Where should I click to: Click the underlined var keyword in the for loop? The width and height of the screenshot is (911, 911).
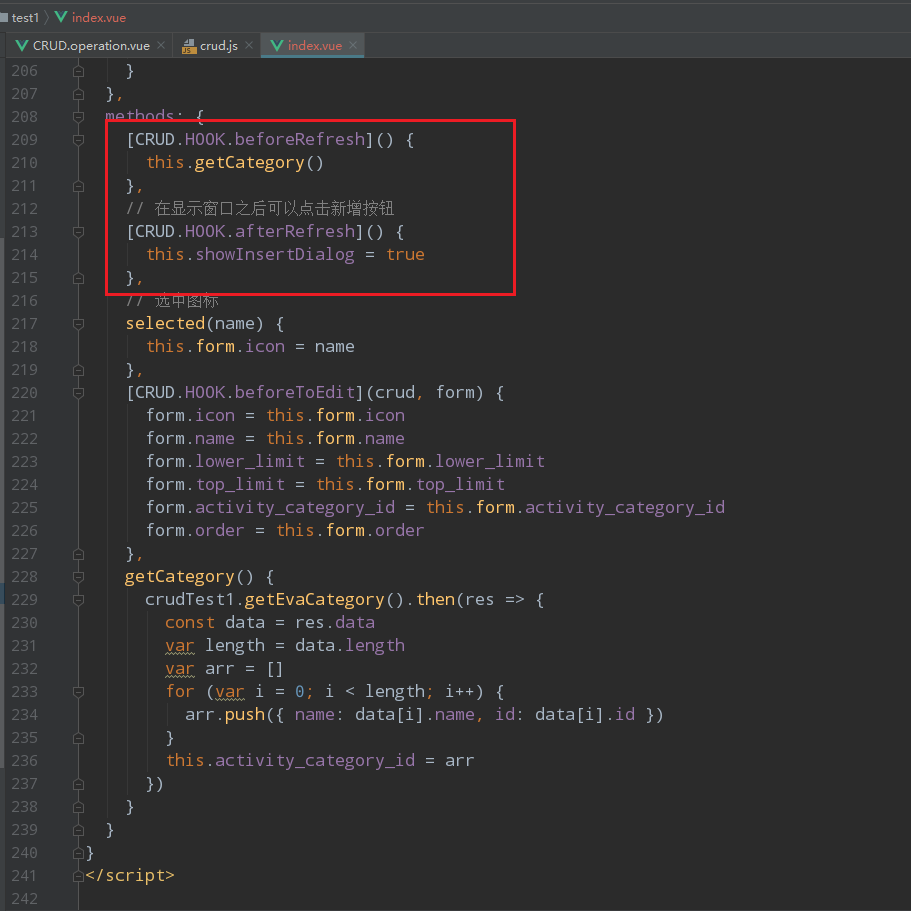click(x=229, y=692)
